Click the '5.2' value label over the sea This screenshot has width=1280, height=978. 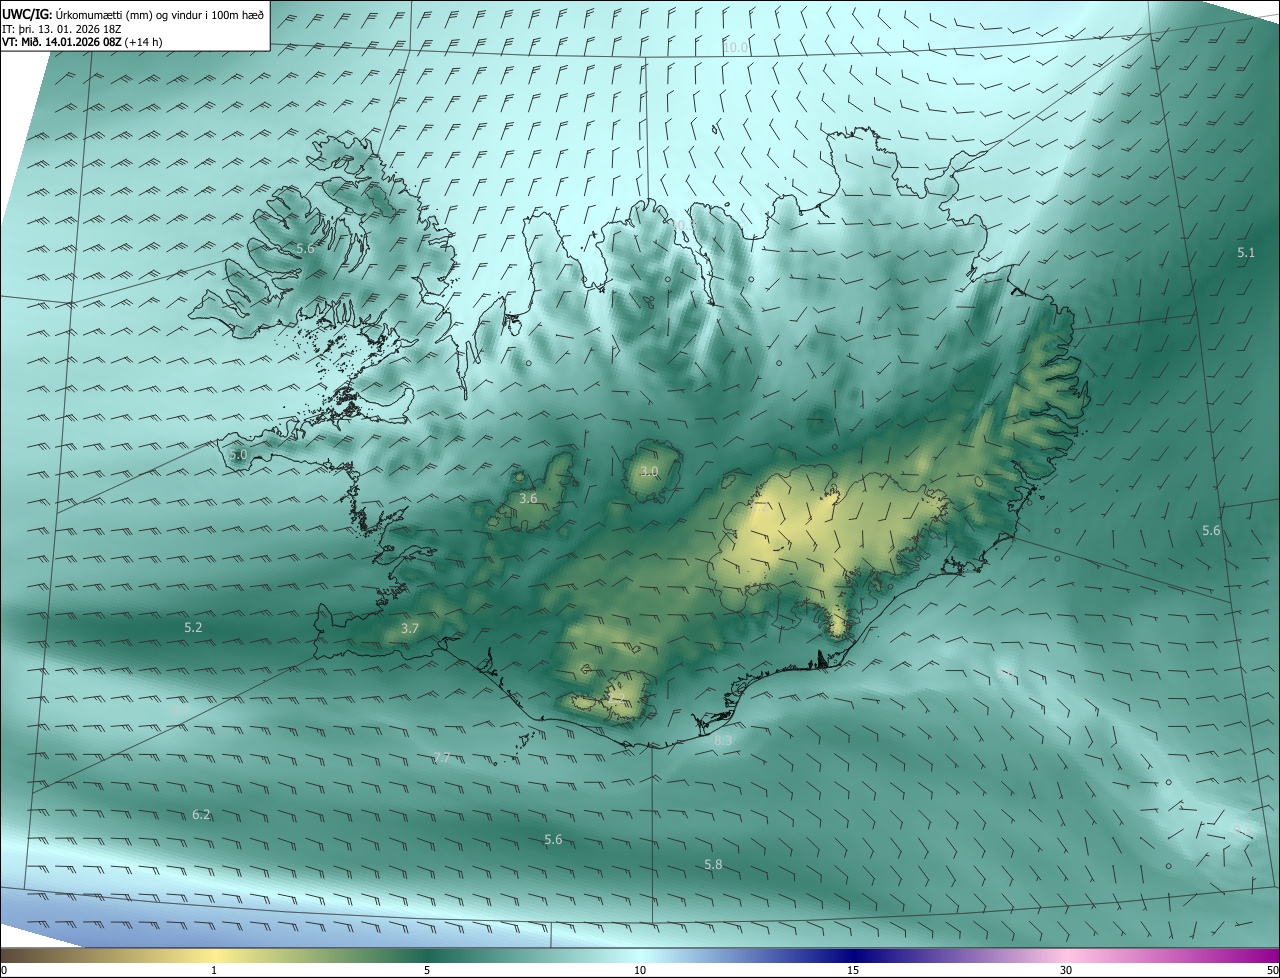193,627
